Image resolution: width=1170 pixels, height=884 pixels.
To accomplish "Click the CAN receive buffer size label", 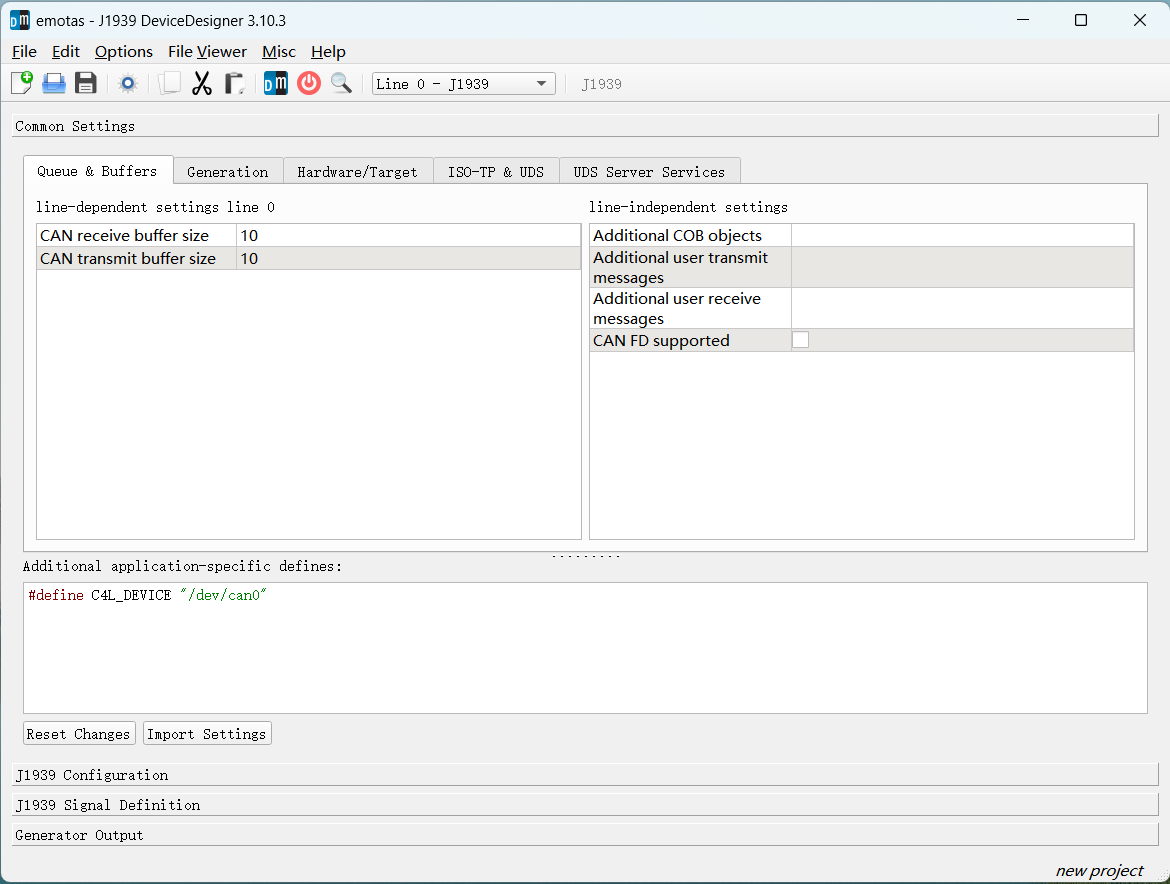I will click(x=125, y=236).
